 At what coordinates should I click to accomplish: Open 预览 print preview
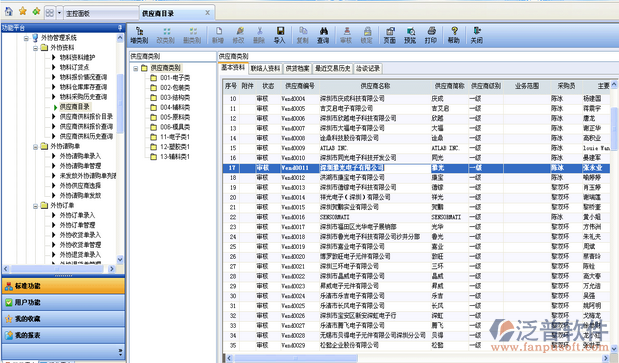410,35
